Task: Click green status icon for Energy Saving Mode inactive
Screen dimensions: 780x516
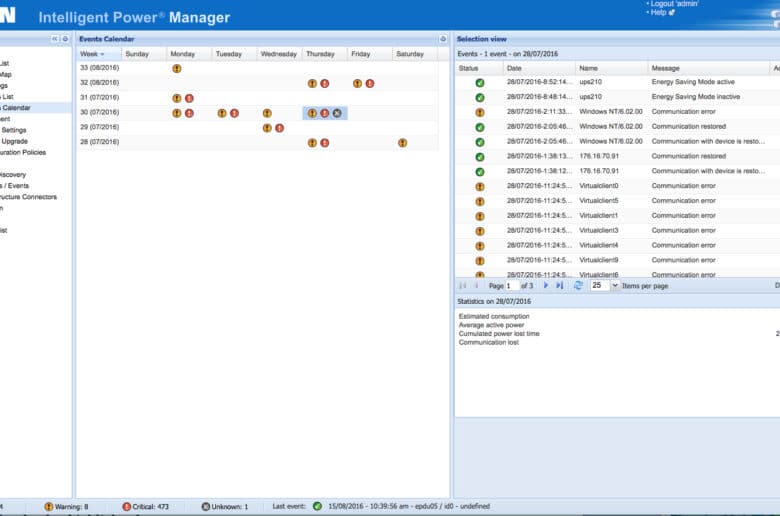Action: tap(480, 98)
